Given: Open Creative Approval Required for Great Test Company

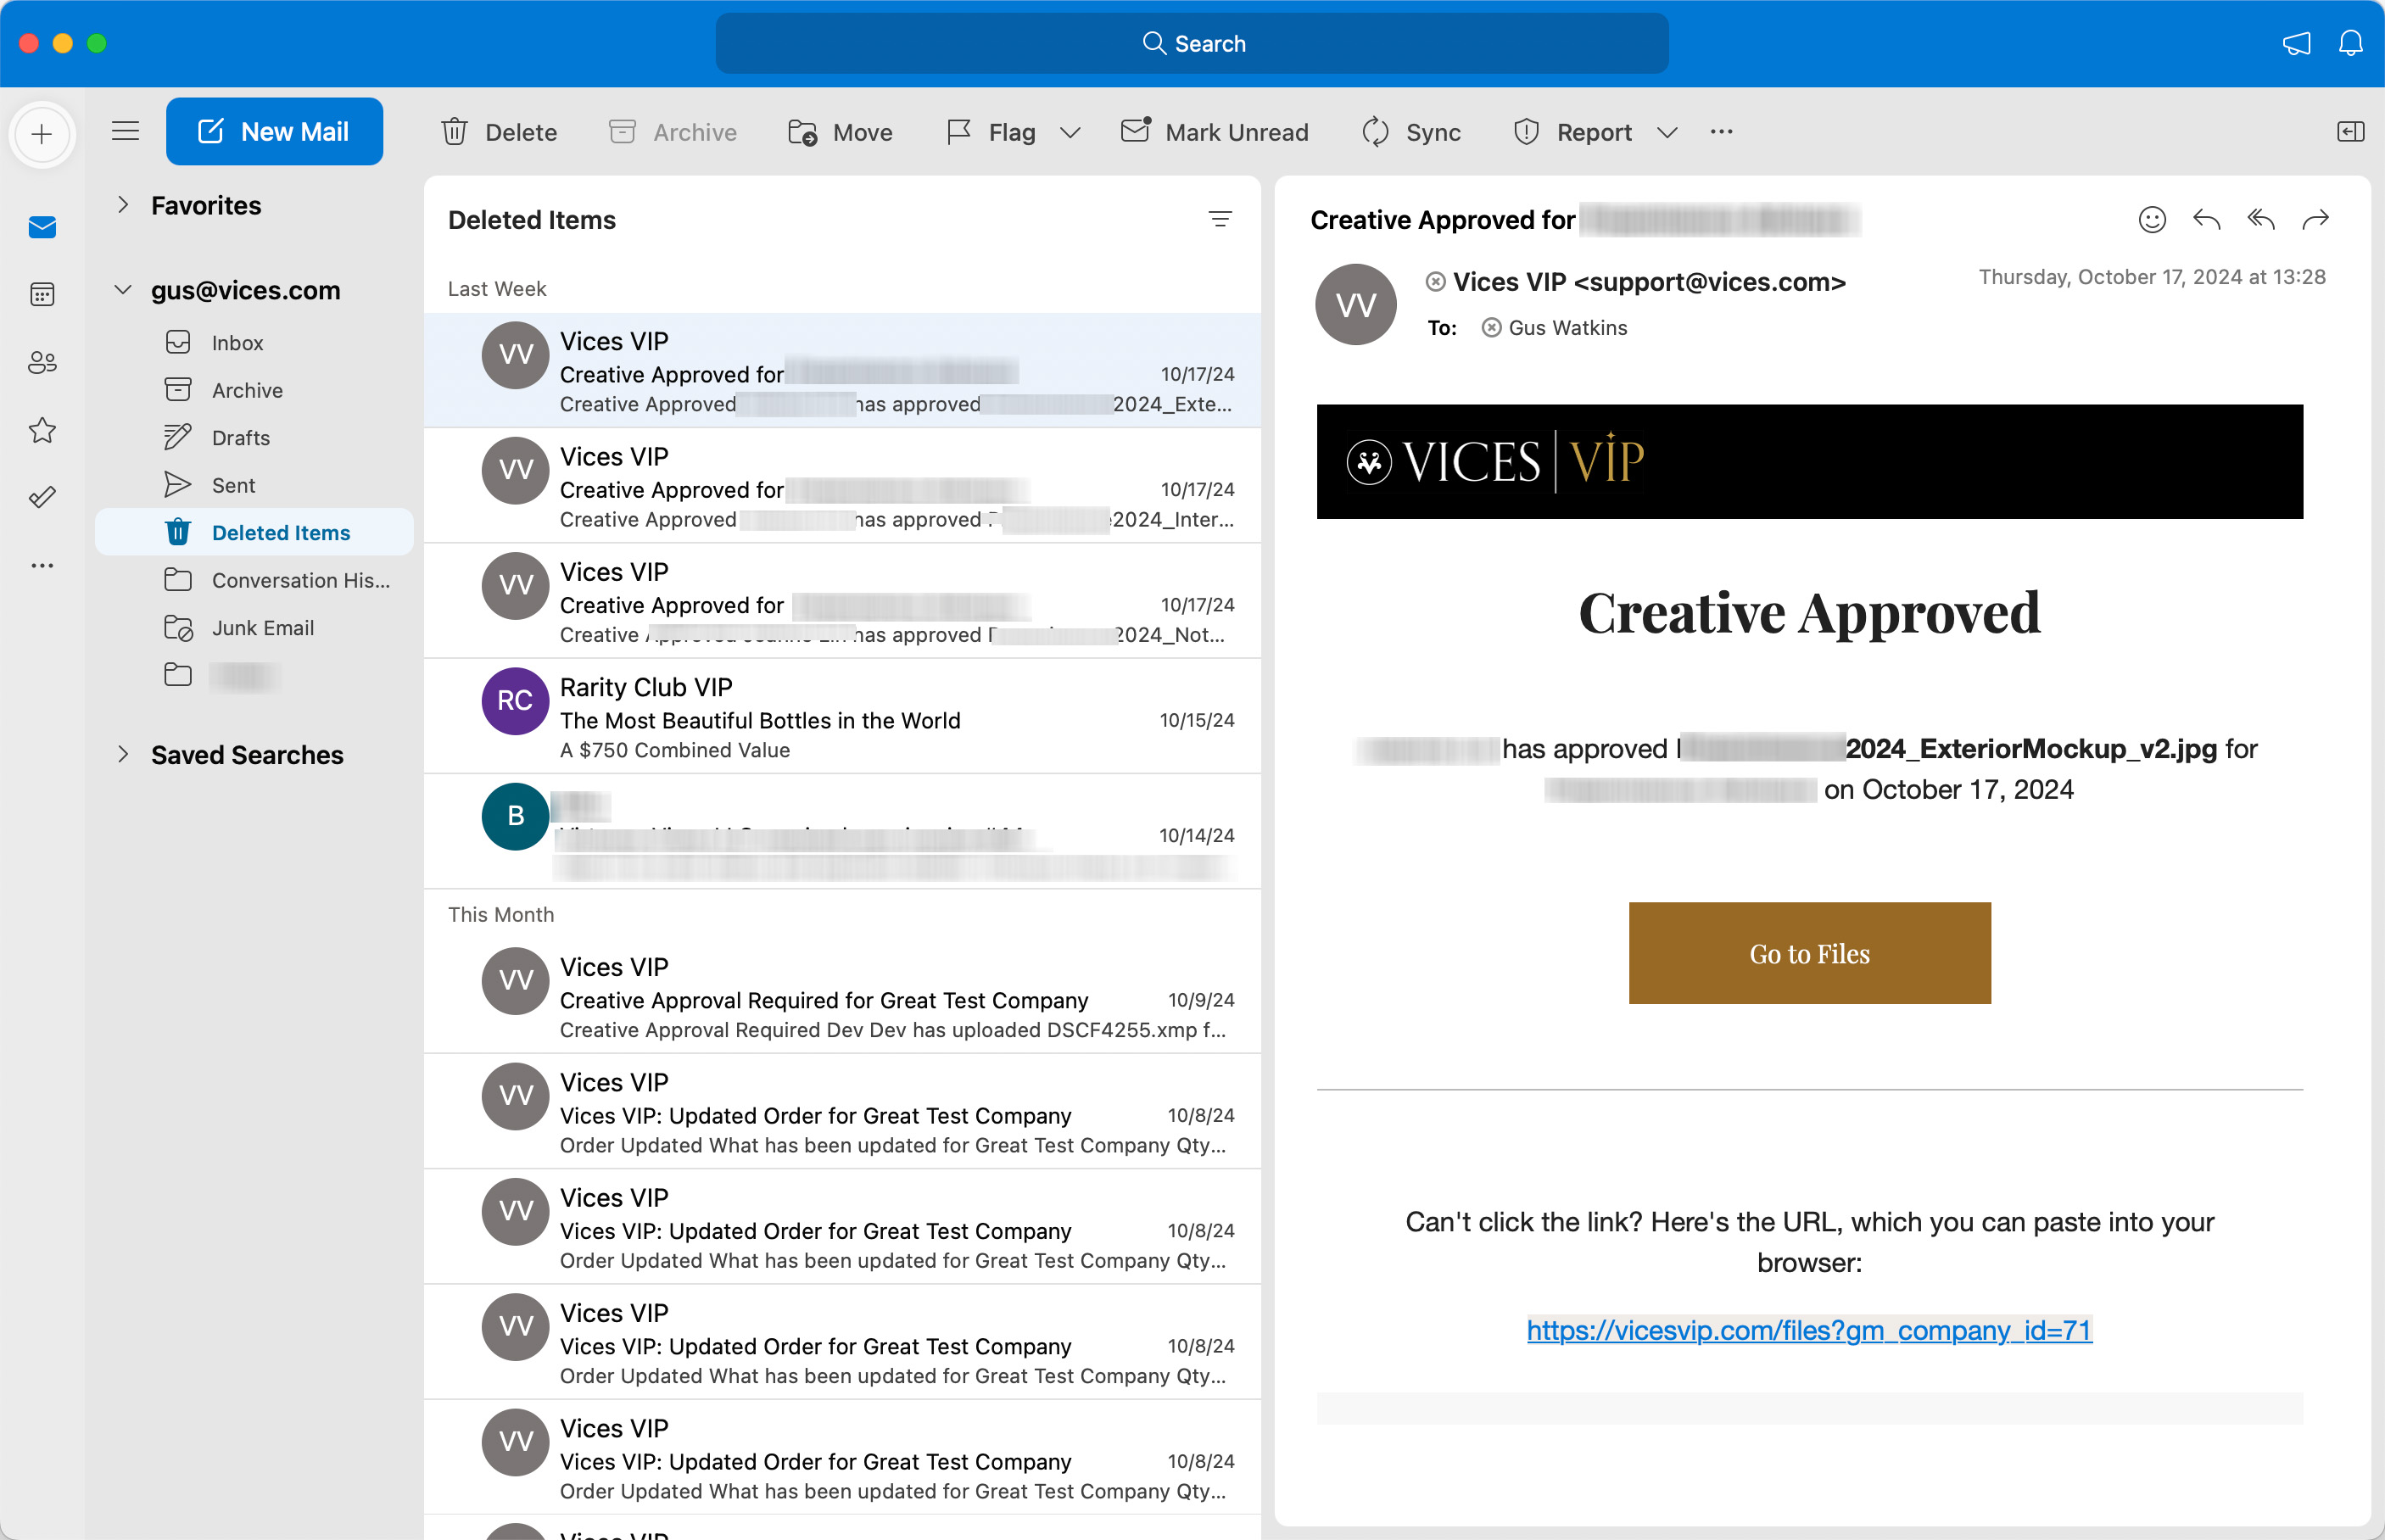Looking at the screenshot, I should [842, 996].
